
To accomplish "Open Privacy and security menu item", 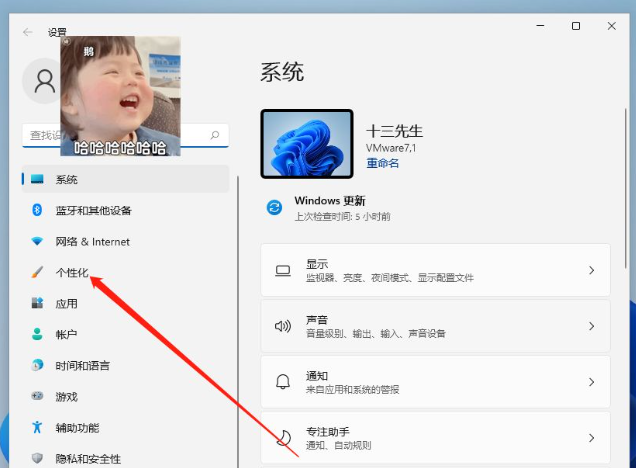I will point(88,458).
